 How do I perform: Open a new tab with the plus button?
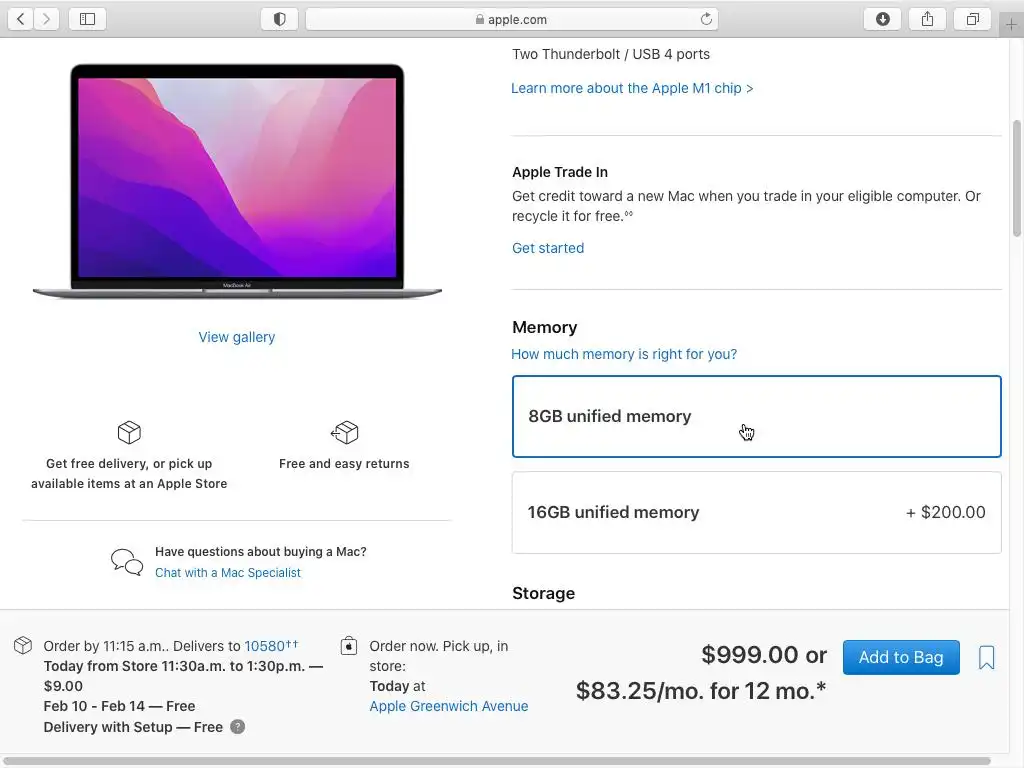point(1011,25)
